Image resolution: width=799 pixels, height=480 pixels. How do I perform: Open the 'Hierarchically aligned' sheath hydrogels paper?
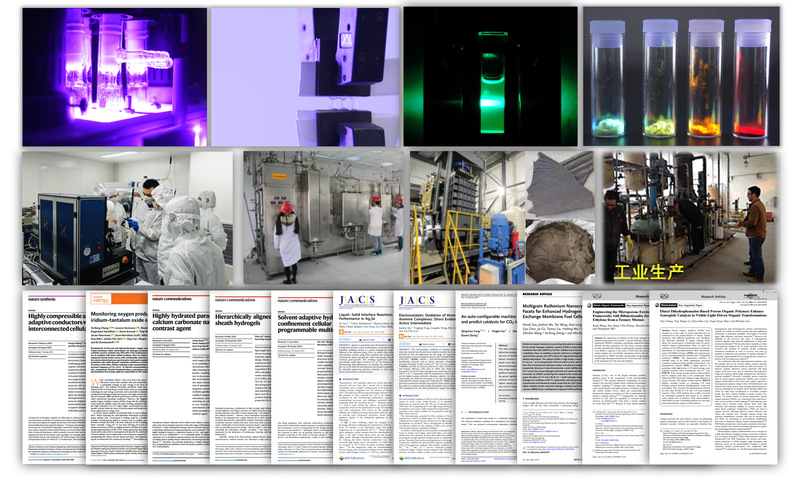(240, 380)
